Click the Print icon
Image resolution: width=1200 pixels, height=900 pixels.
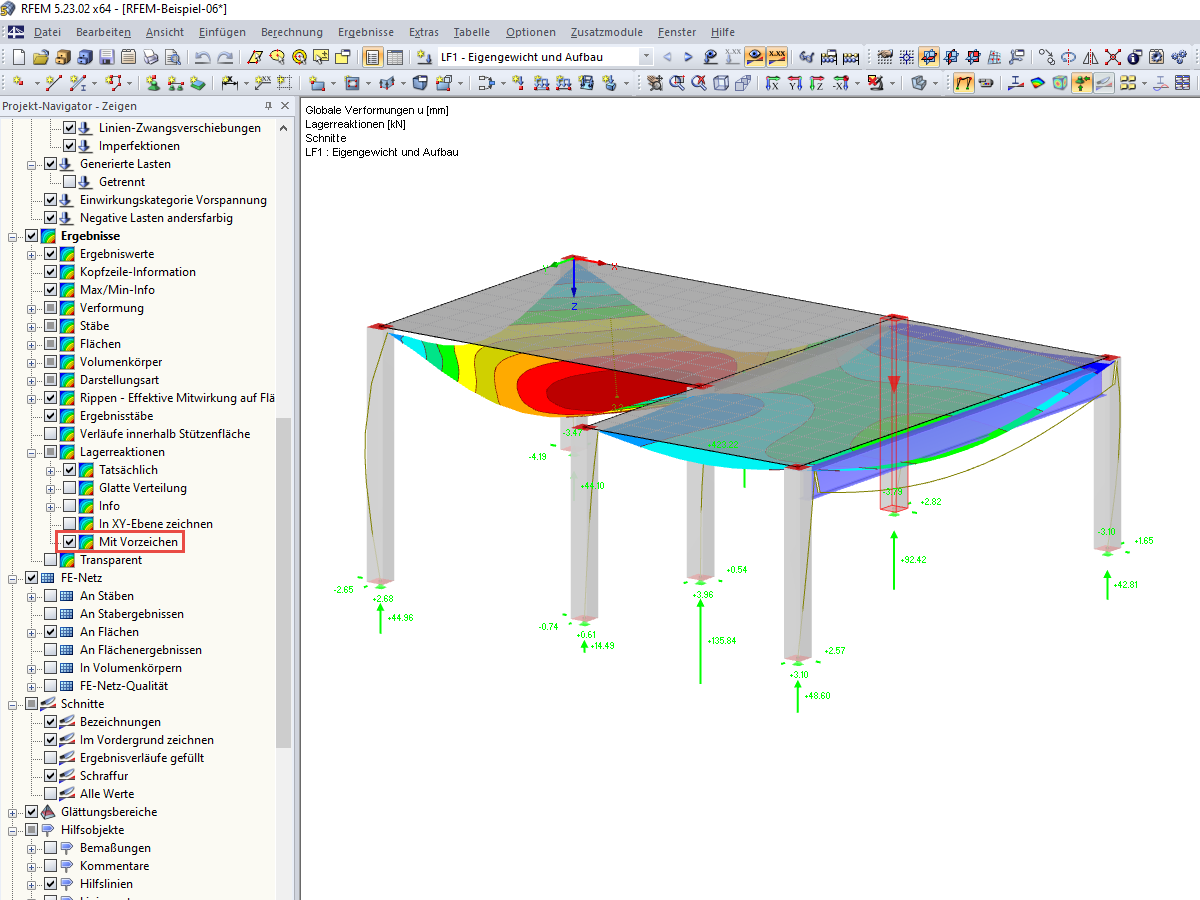point(150,57)
